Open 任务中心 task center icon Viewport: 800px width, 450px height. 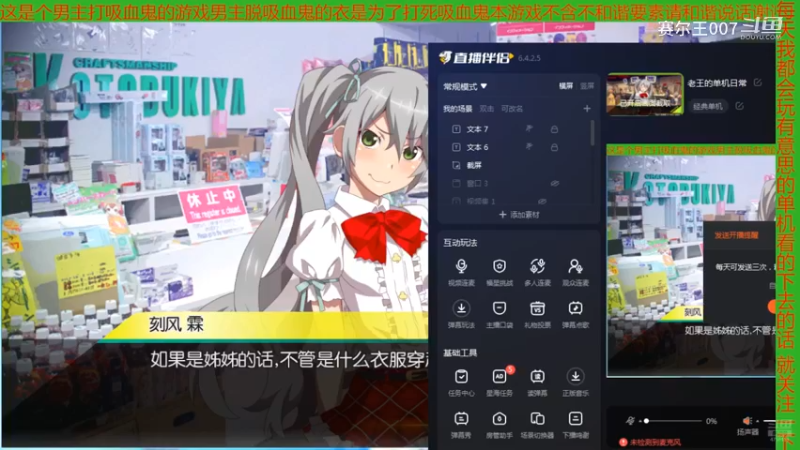click(461, 383)
